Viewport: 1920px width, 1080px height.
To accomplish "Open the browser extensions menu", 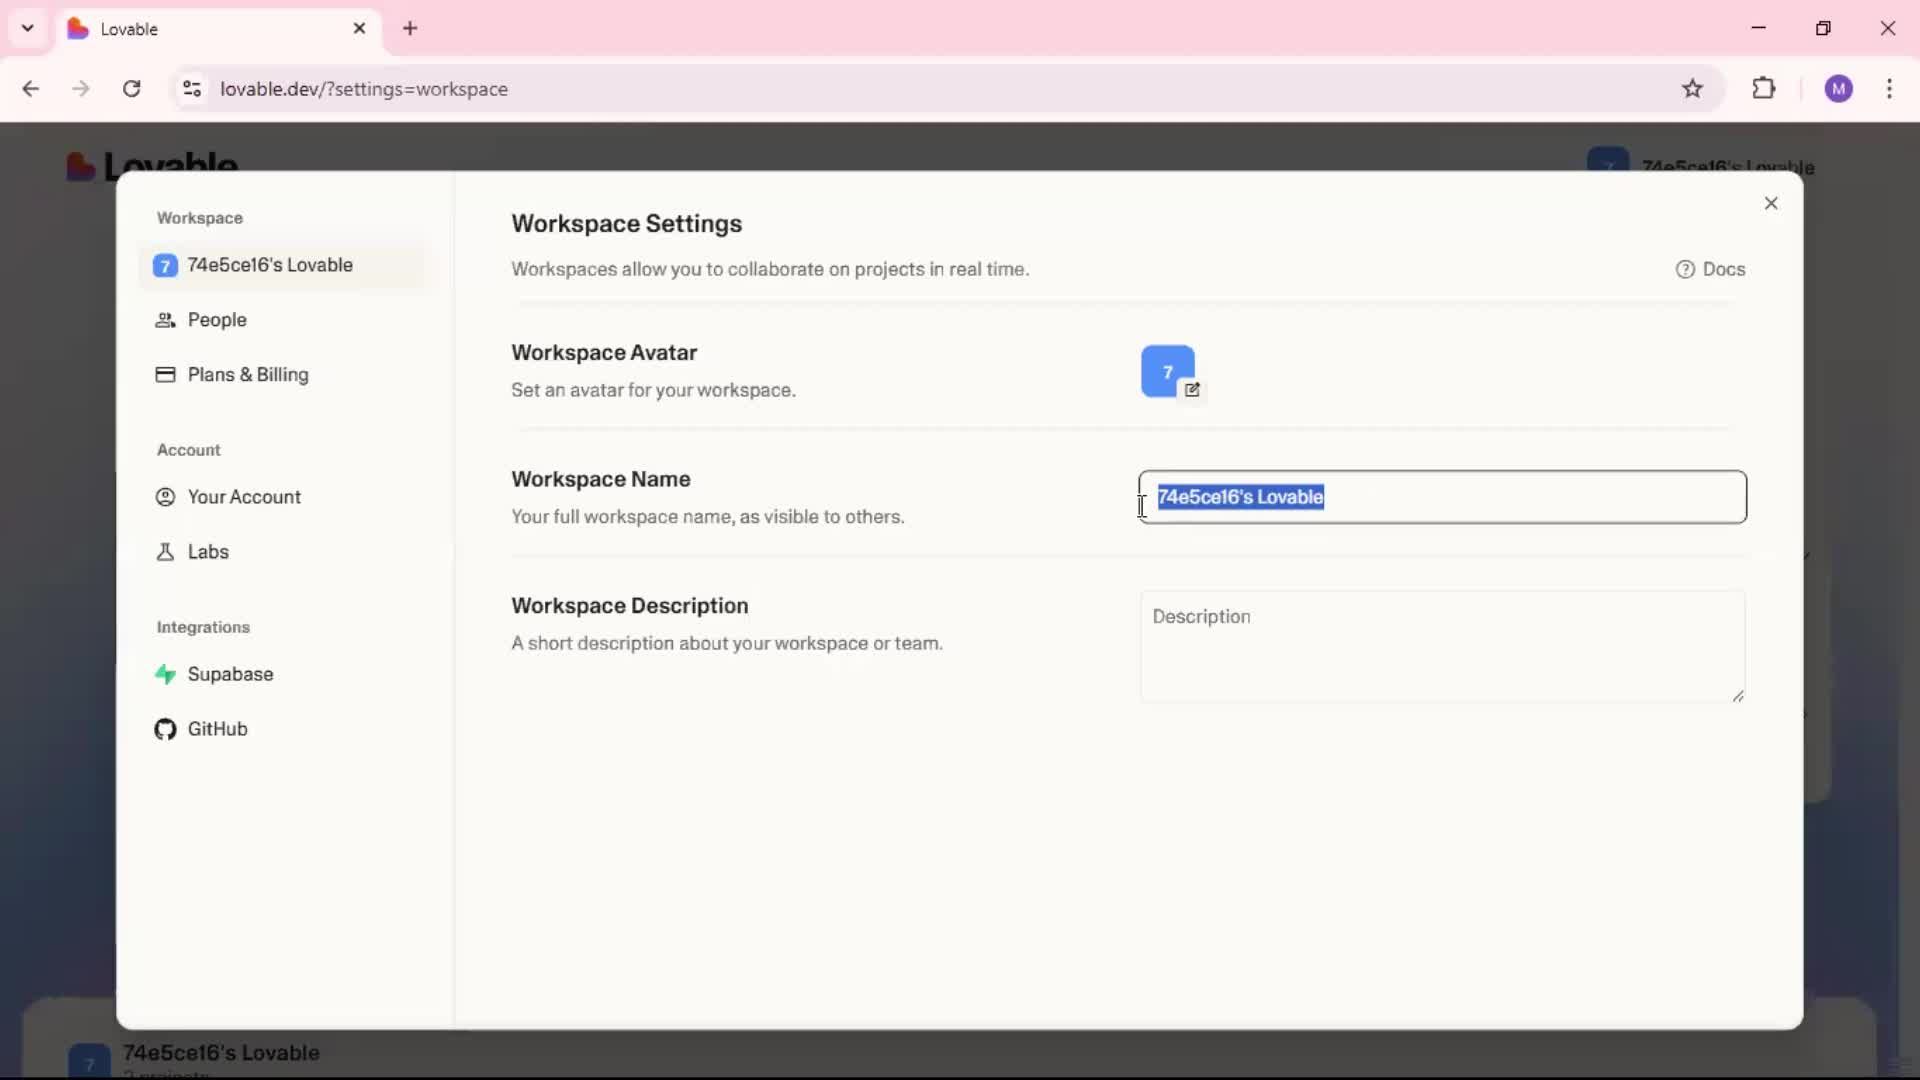I will 1764,89.
